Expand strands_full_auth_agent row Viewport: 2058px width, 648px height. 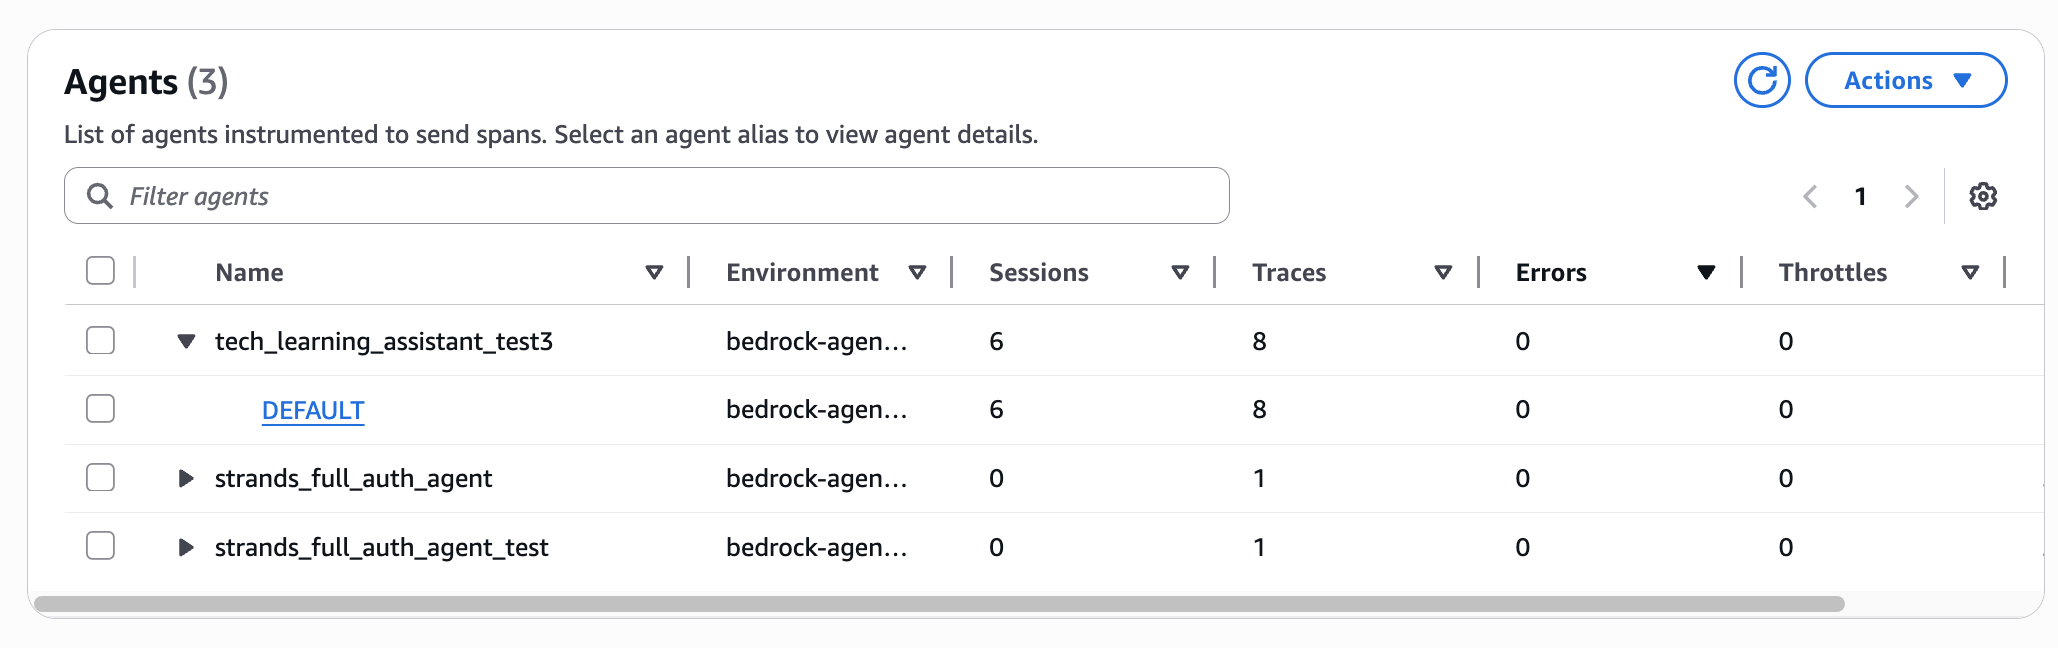(186, 478)
